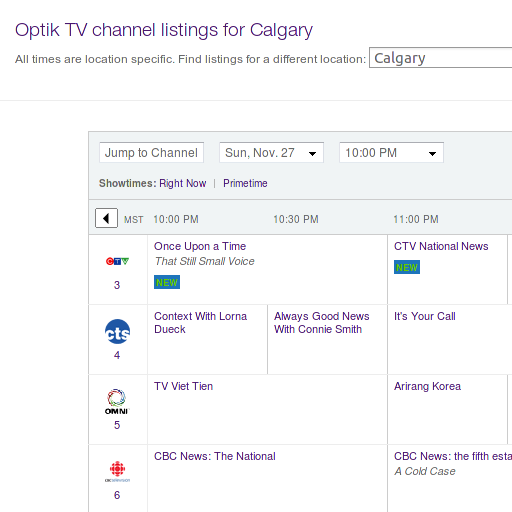
Task: Open Always Good News With Connie Smith
Action: tap(321, 323)
